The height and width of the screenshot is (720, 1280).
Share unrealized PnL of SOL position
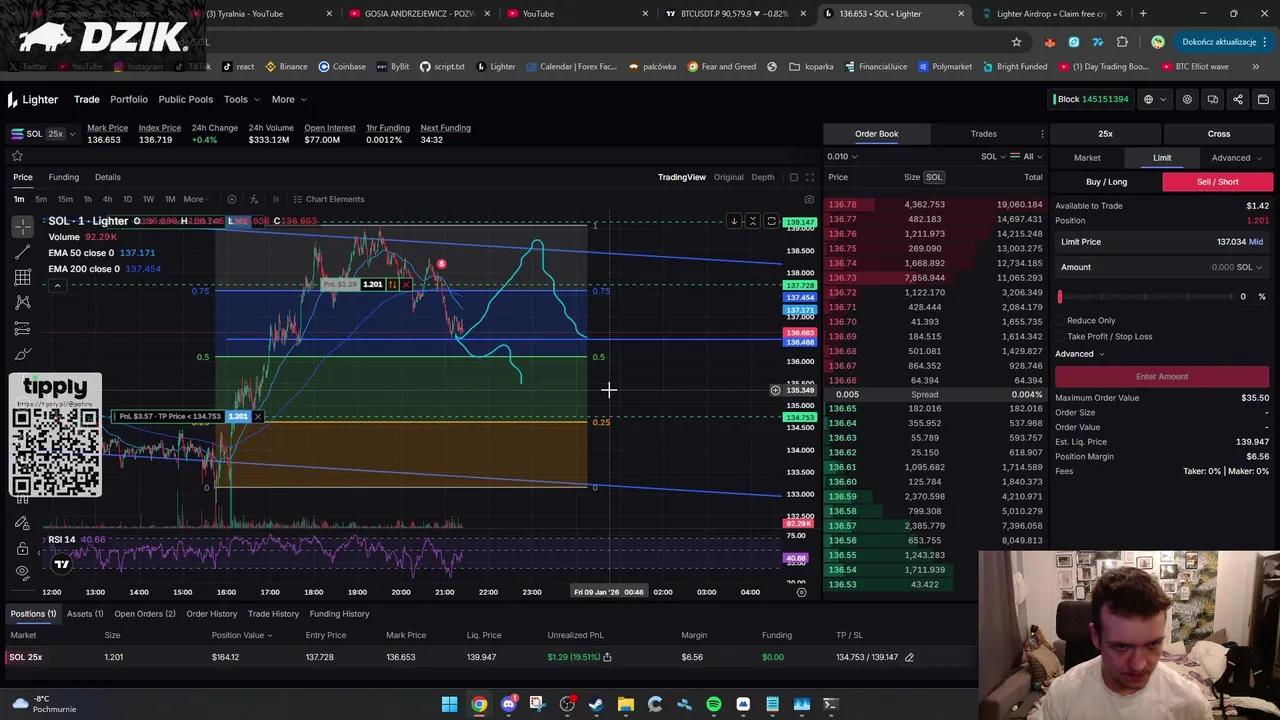(x=607, y=657)
